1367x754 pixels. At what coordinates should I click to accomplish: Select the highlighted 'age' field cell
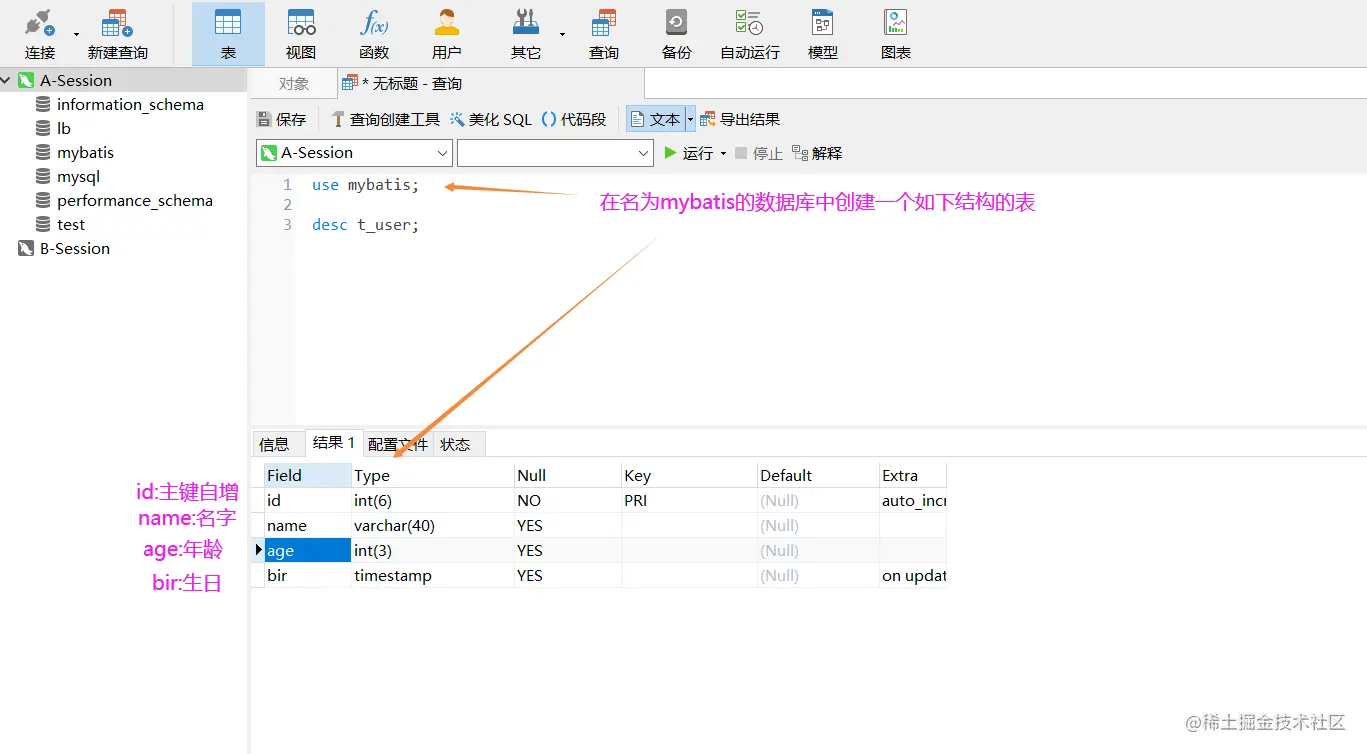pos(307,550)
